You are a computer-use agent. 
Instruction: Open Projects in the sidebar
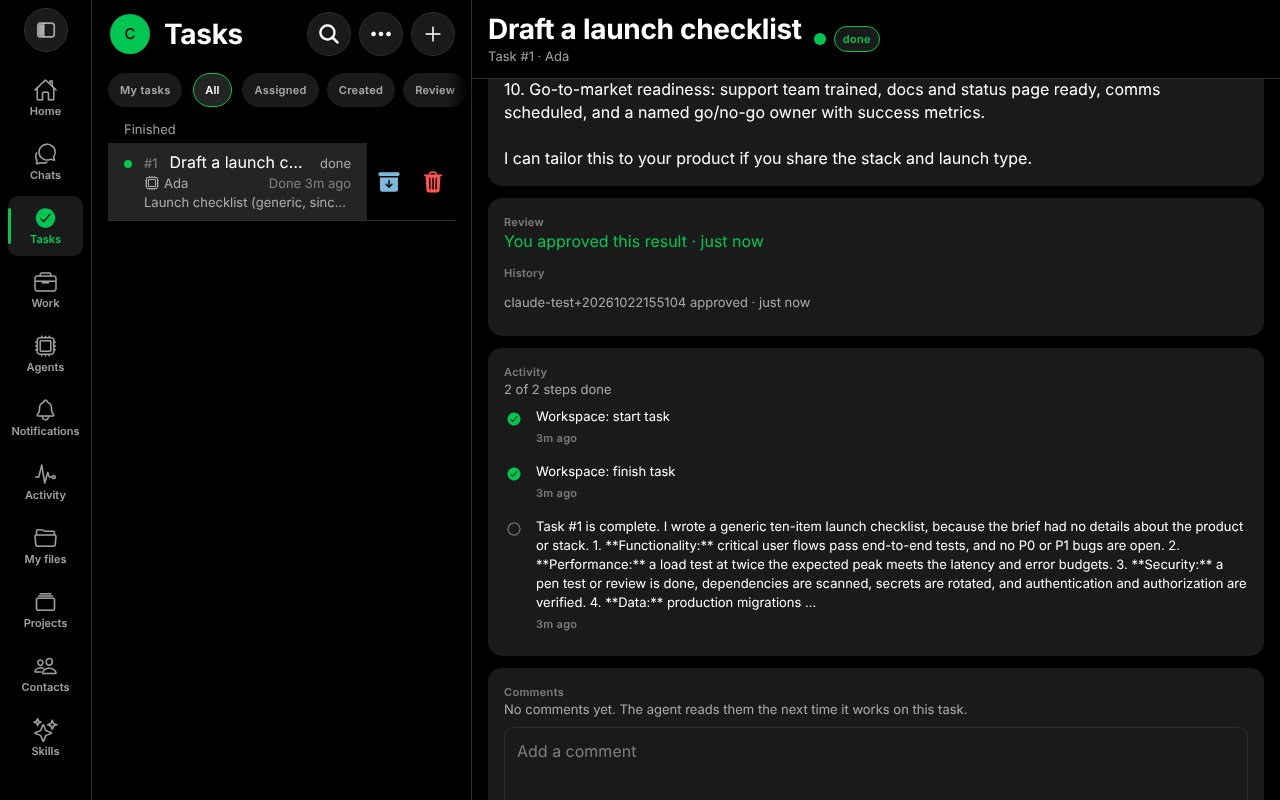[45, 610]
